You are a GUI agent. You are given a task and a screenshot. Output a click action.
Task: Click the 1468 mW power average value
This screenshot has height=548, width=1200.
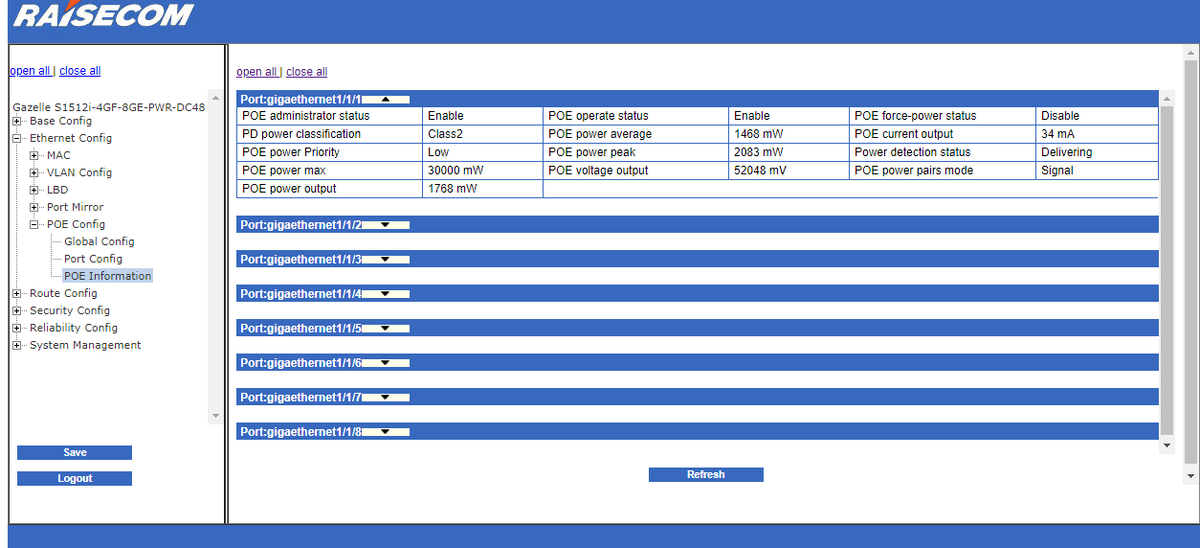point(759,134)
